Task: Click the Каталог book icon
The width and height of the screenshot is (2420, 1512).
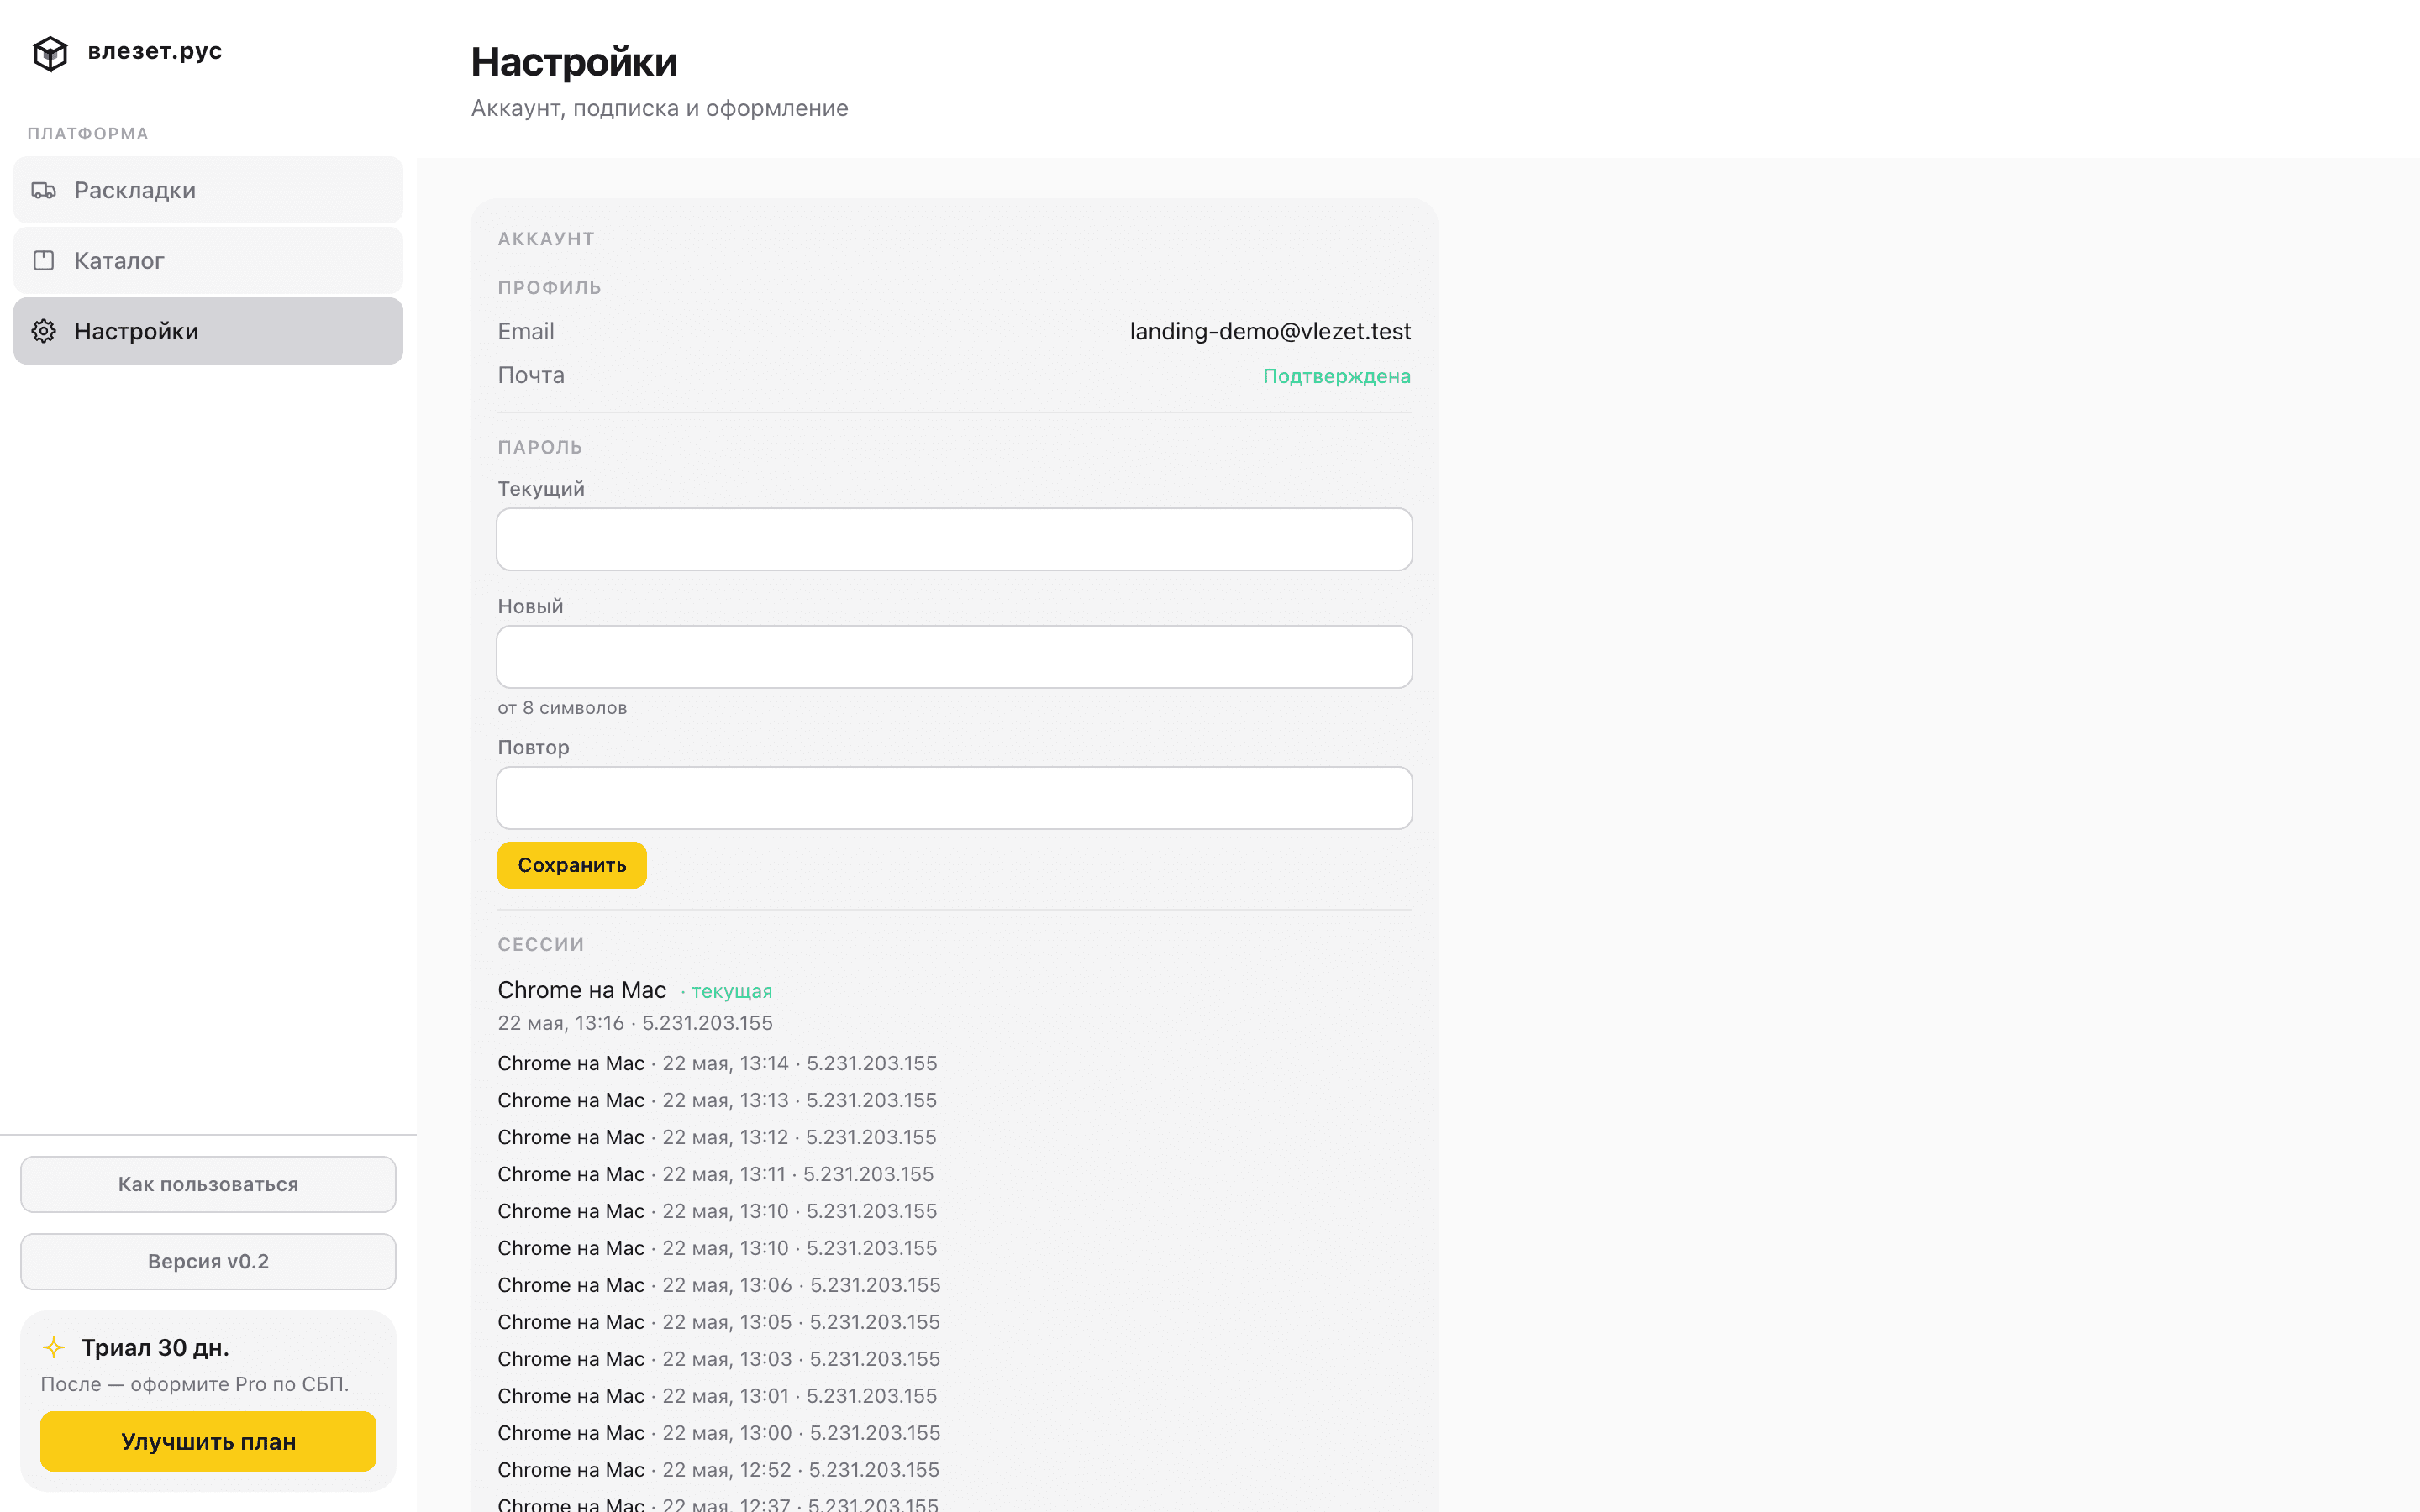Action: 44,261
